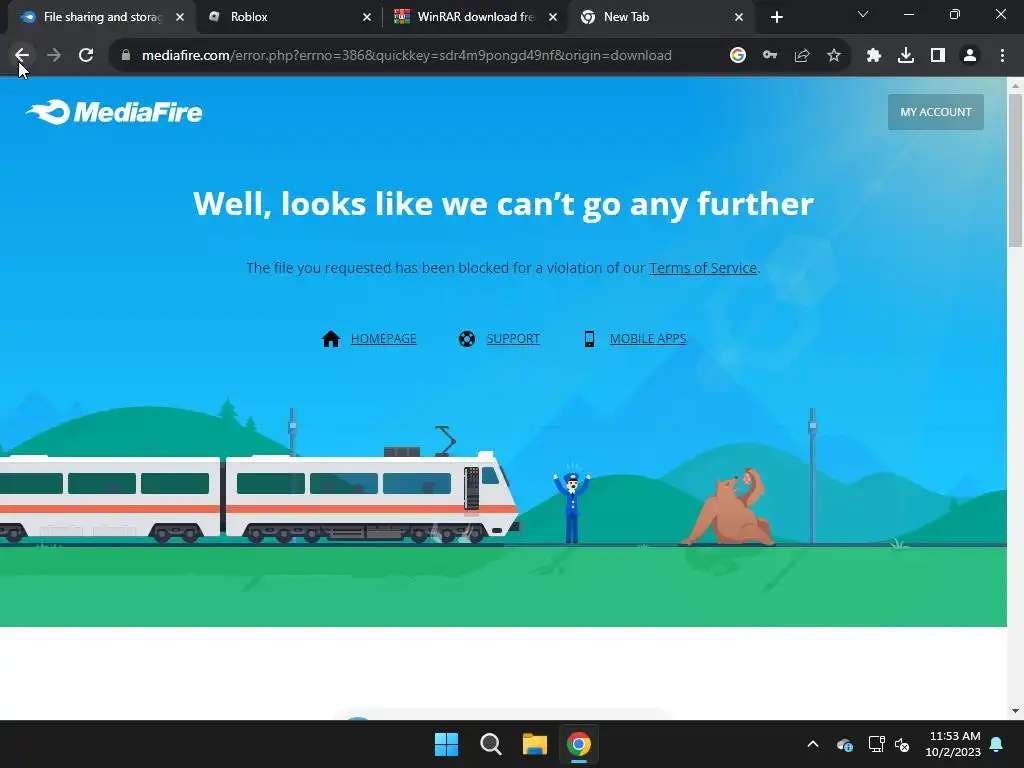View site info via the lock icon
Screen dimensions: 1024x768
click(125, 56)
